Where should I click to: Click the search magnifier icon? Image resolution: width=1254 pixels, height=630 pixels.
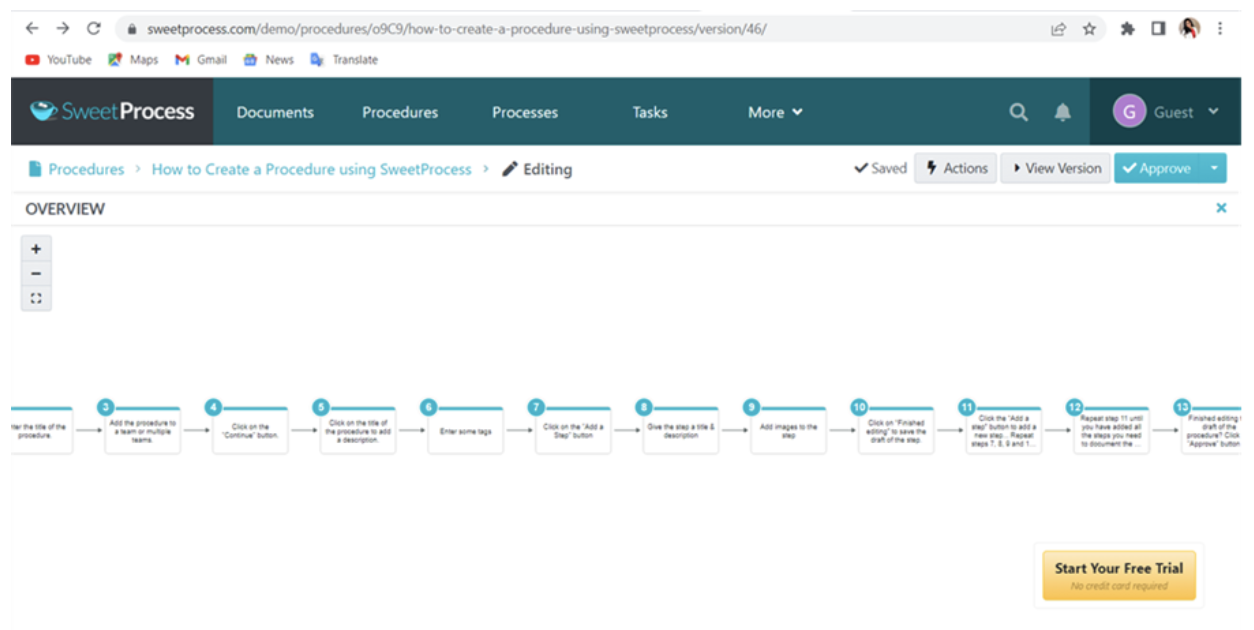click(x=1018, y=112)
